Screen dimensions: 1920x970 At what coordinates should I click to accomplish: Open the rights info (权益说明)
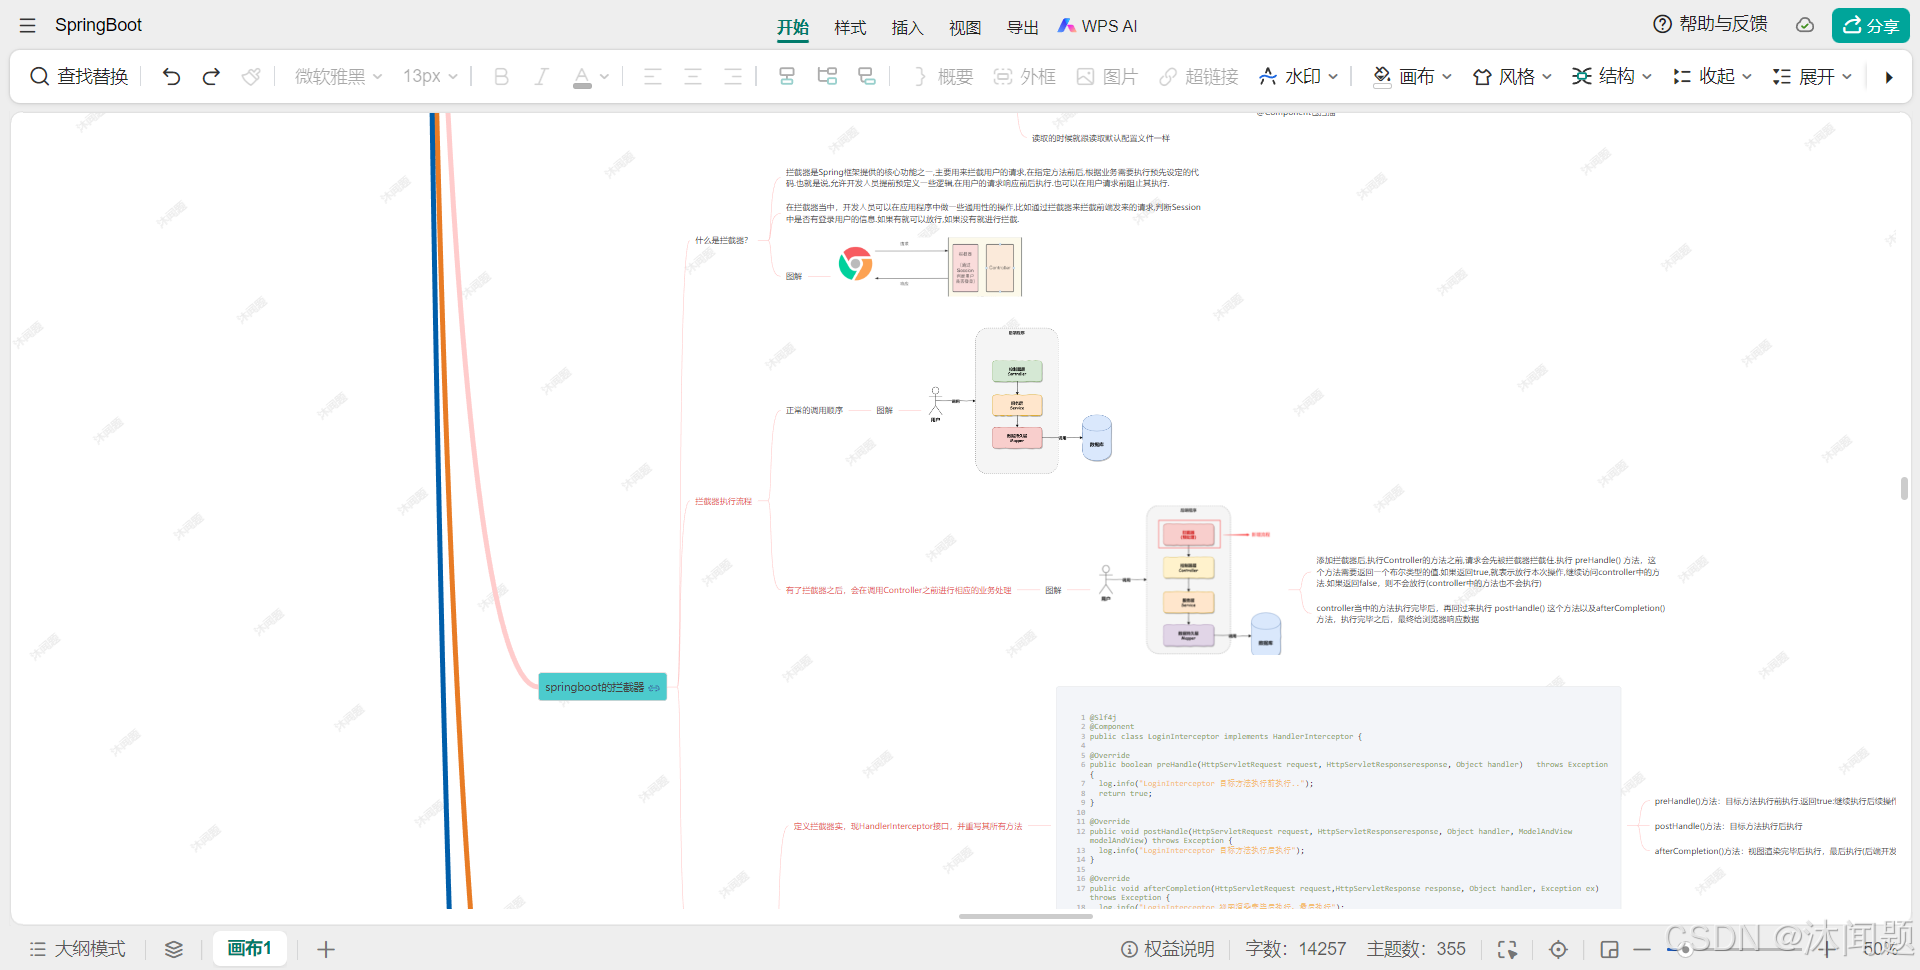point(1167,949)
